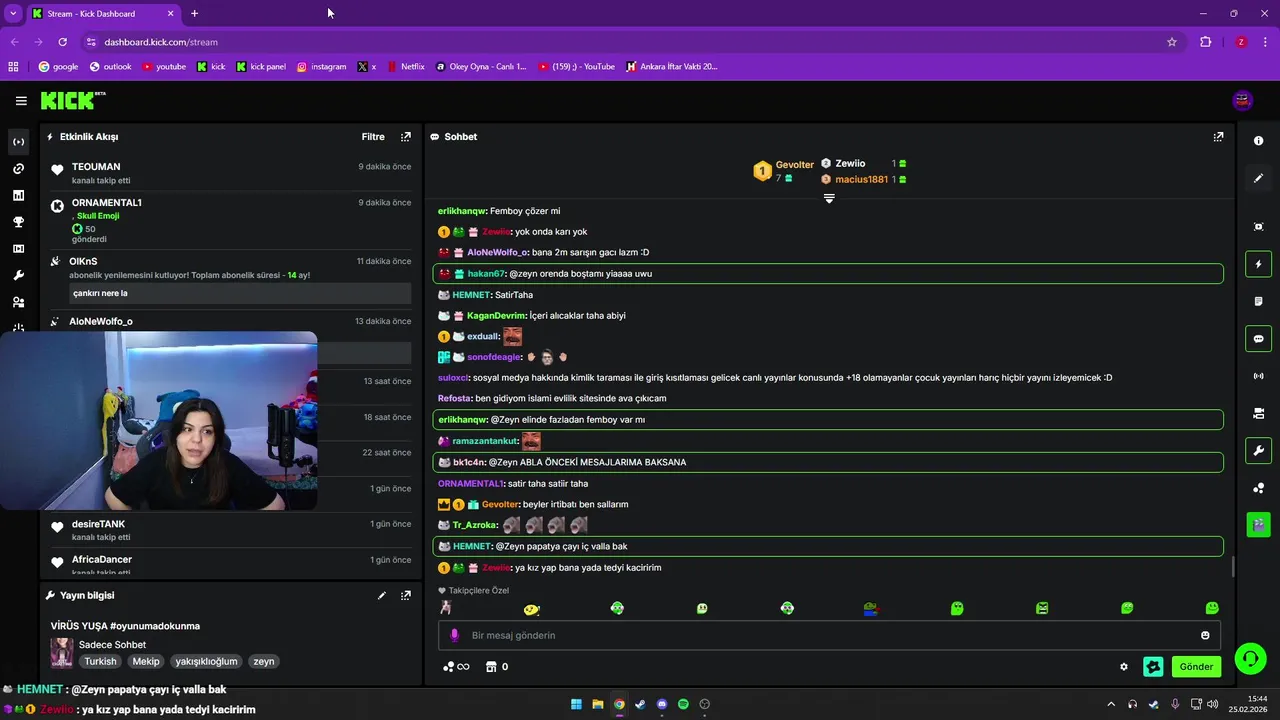Click the channel points infinity icon below chat
The image size is (1280, 720).
tap(456, 667)
